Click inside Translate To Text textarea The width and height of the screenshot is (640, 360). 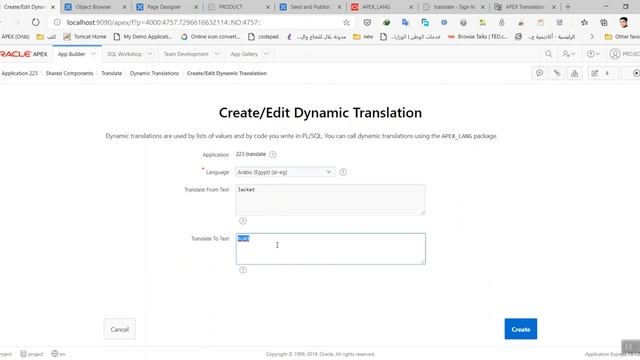[331, 249]
